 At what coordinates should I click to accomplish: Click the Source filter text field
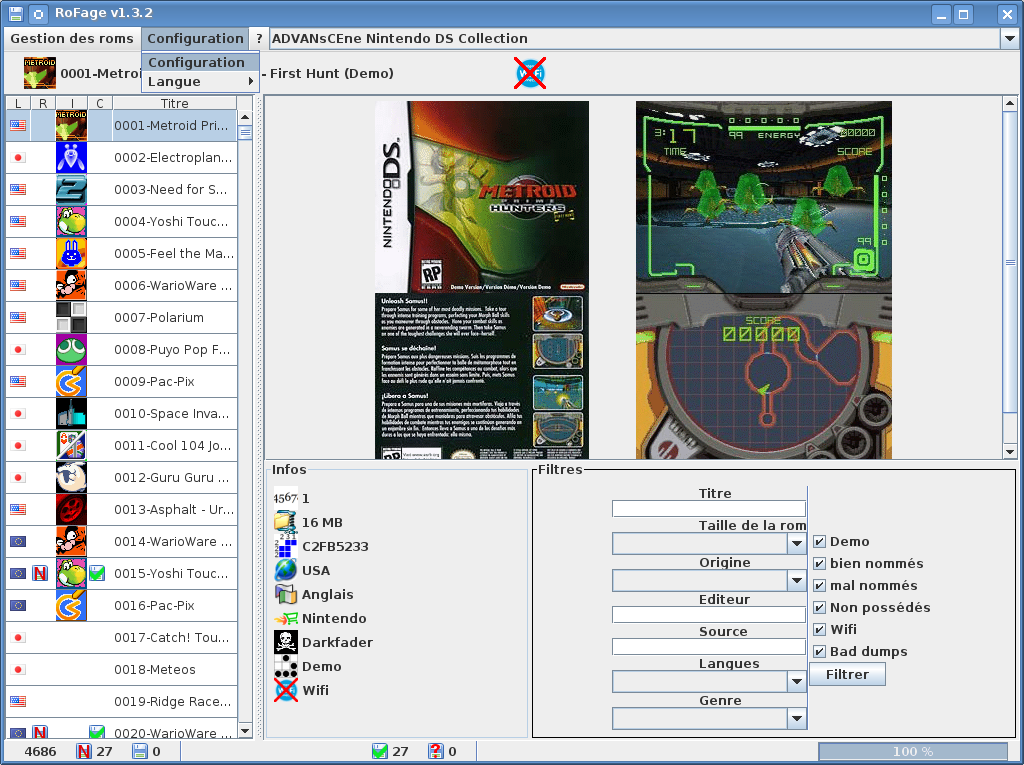point(709,647)
